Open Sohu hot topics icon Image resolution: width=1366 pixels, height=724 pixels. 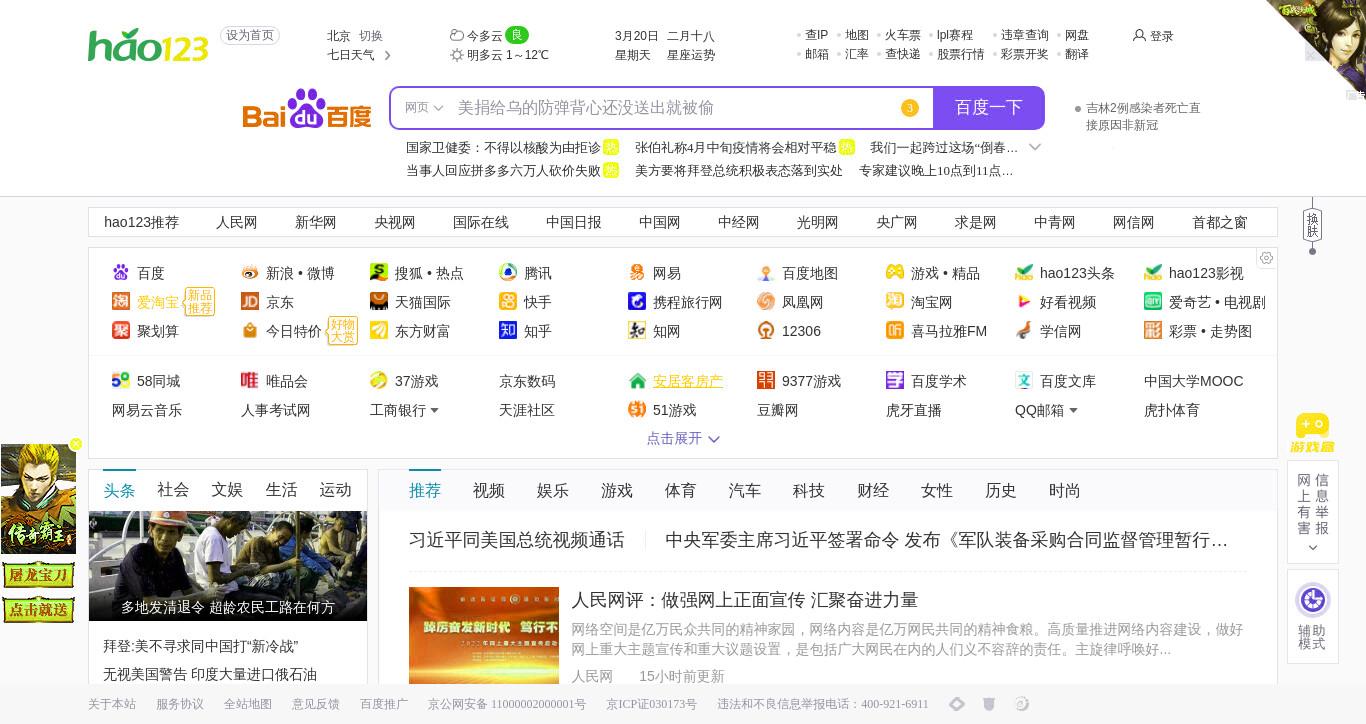379,272
